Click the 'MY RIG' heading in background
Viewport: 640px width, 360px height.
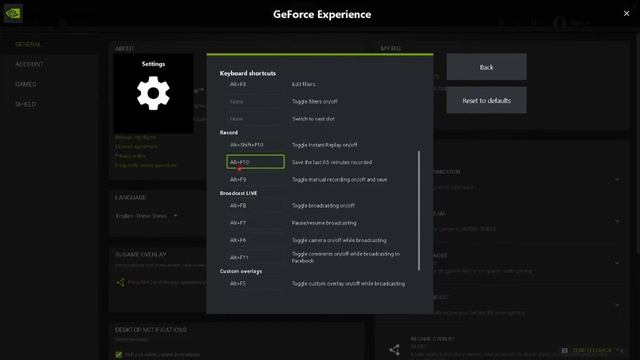point(390,49)
